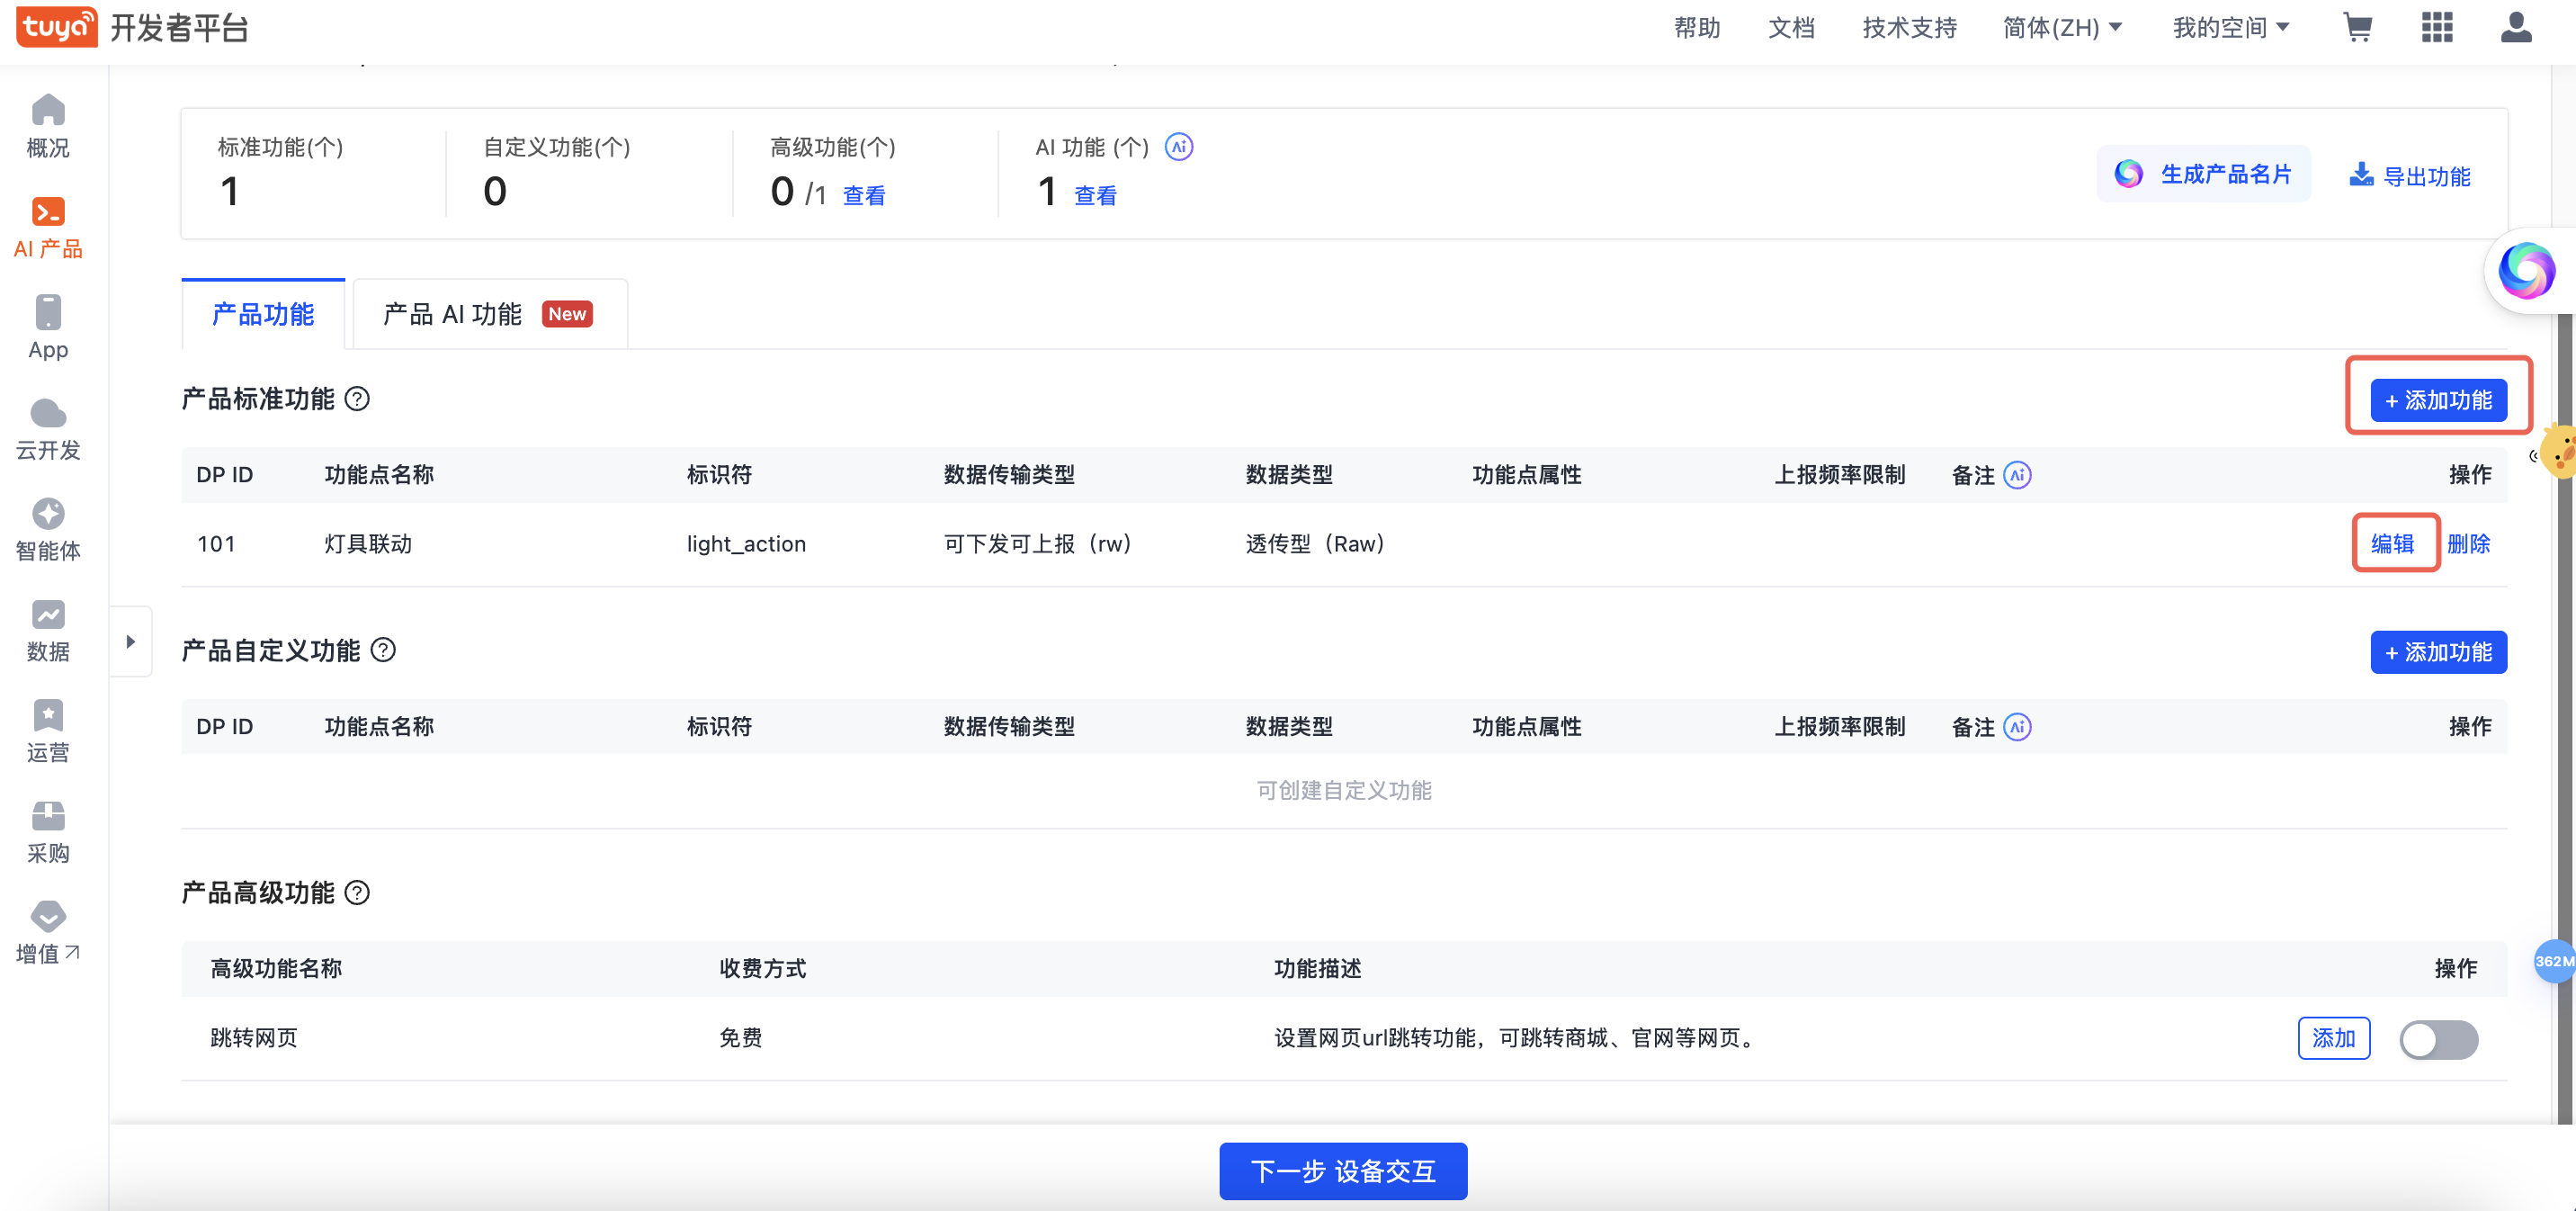Expand the collapsed side panel arrow

[x=130, y=642]
